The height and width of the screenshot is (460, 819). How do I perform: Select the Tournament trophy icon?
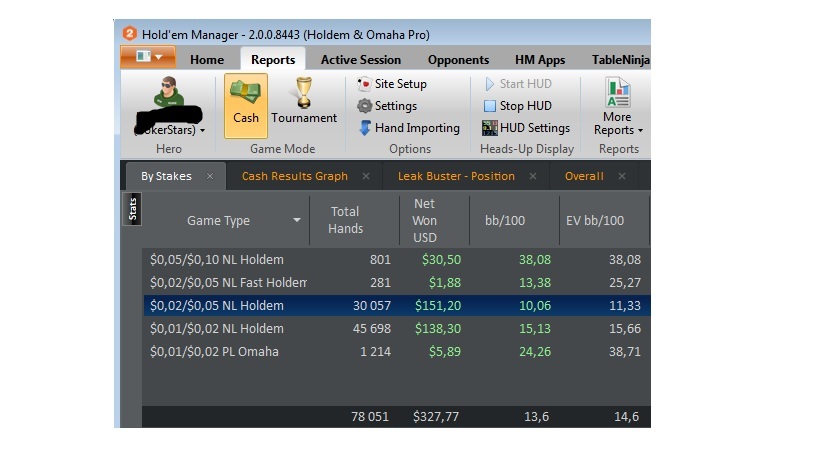click(x=303, y=105)
